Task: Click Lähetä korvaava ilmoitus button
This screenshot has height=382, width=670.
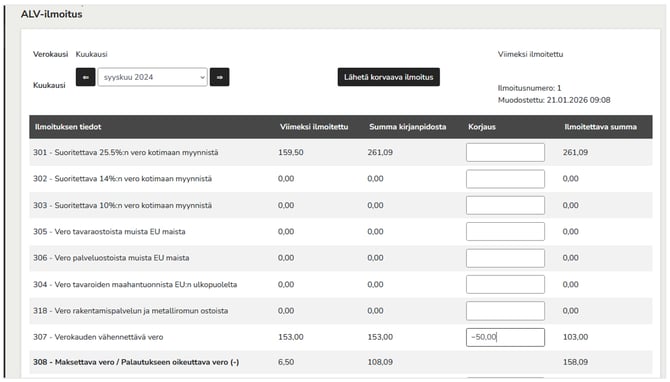Action: point(388,77)
